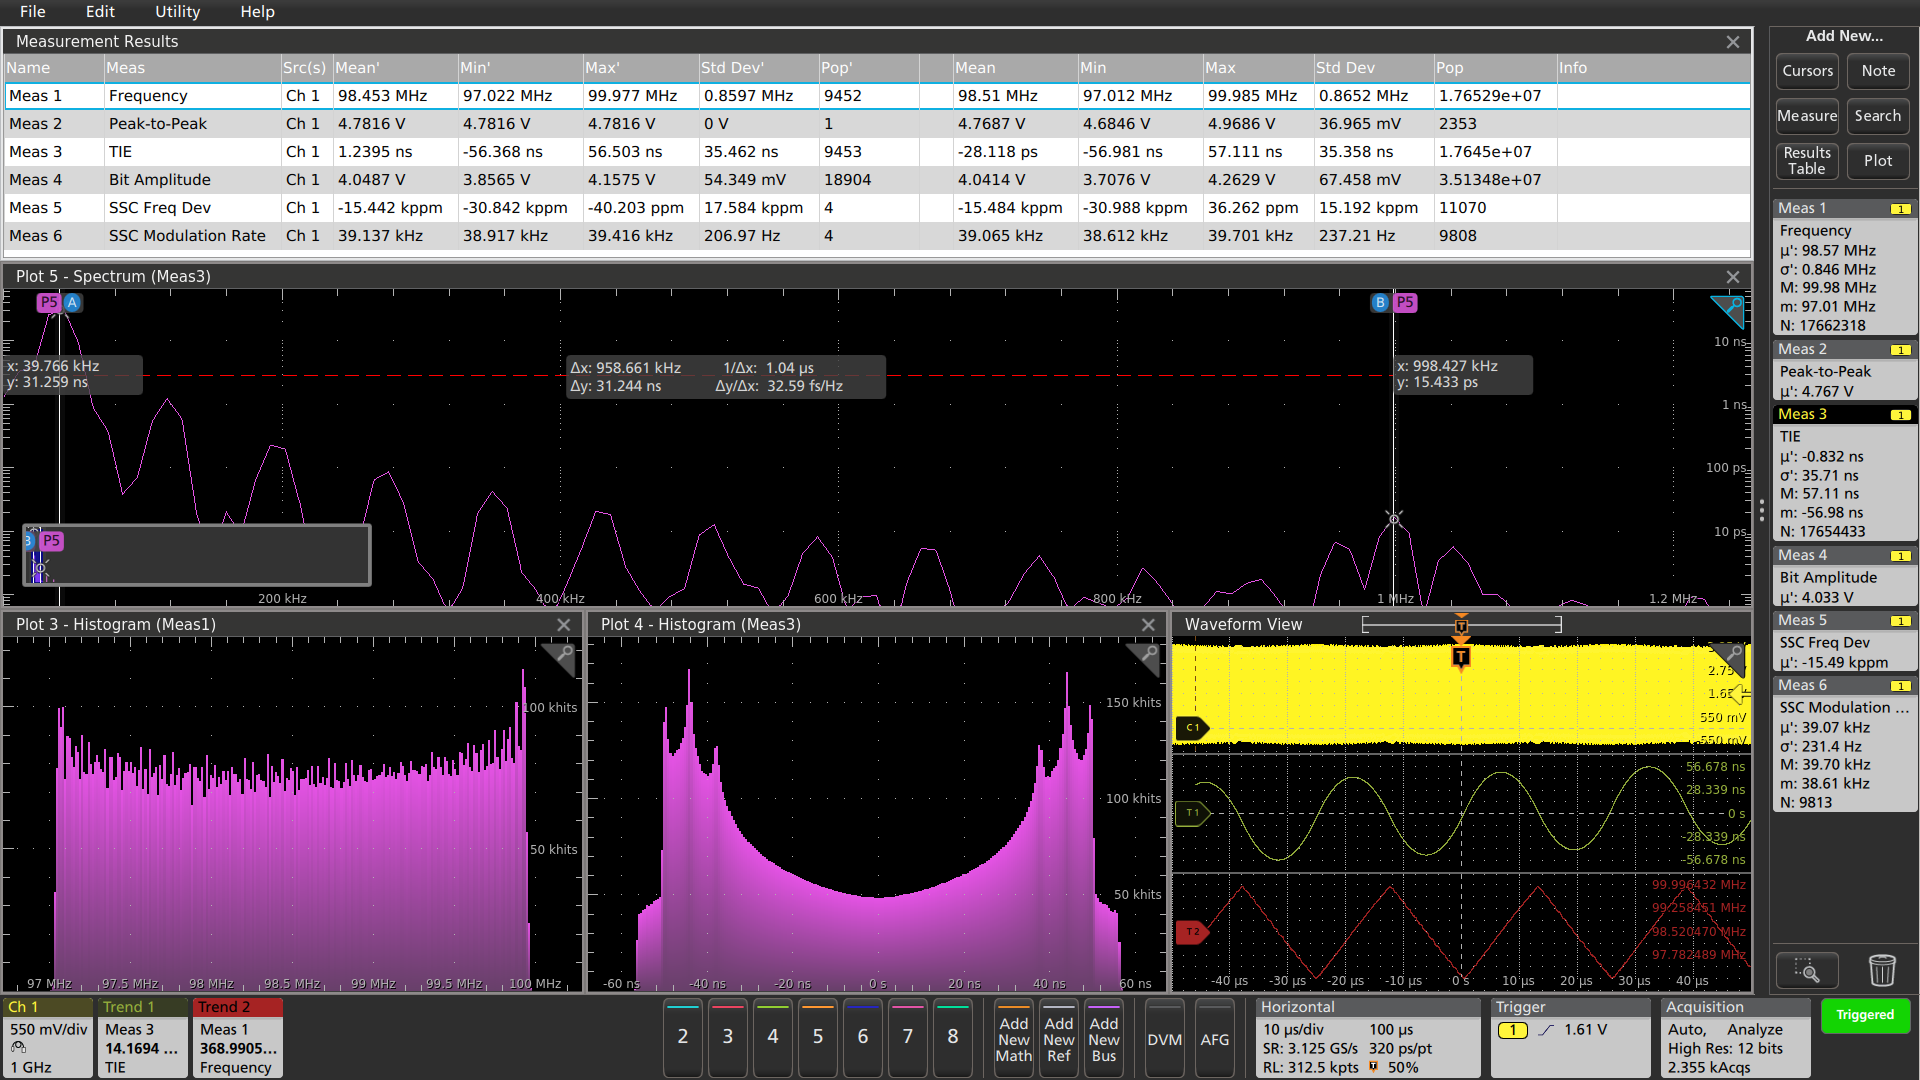1920x1080 pixels.
Task: Click the trash can delete icon
Action: tap(1881, 970)
